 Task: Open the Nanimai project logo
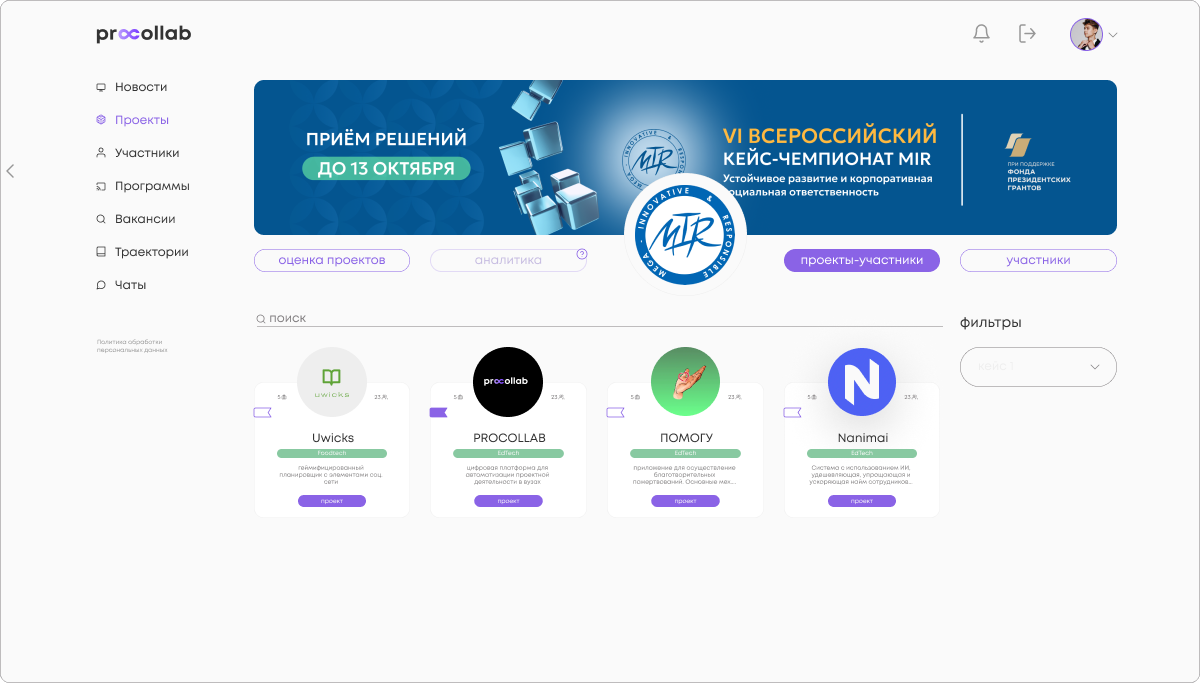click(862, 382)
